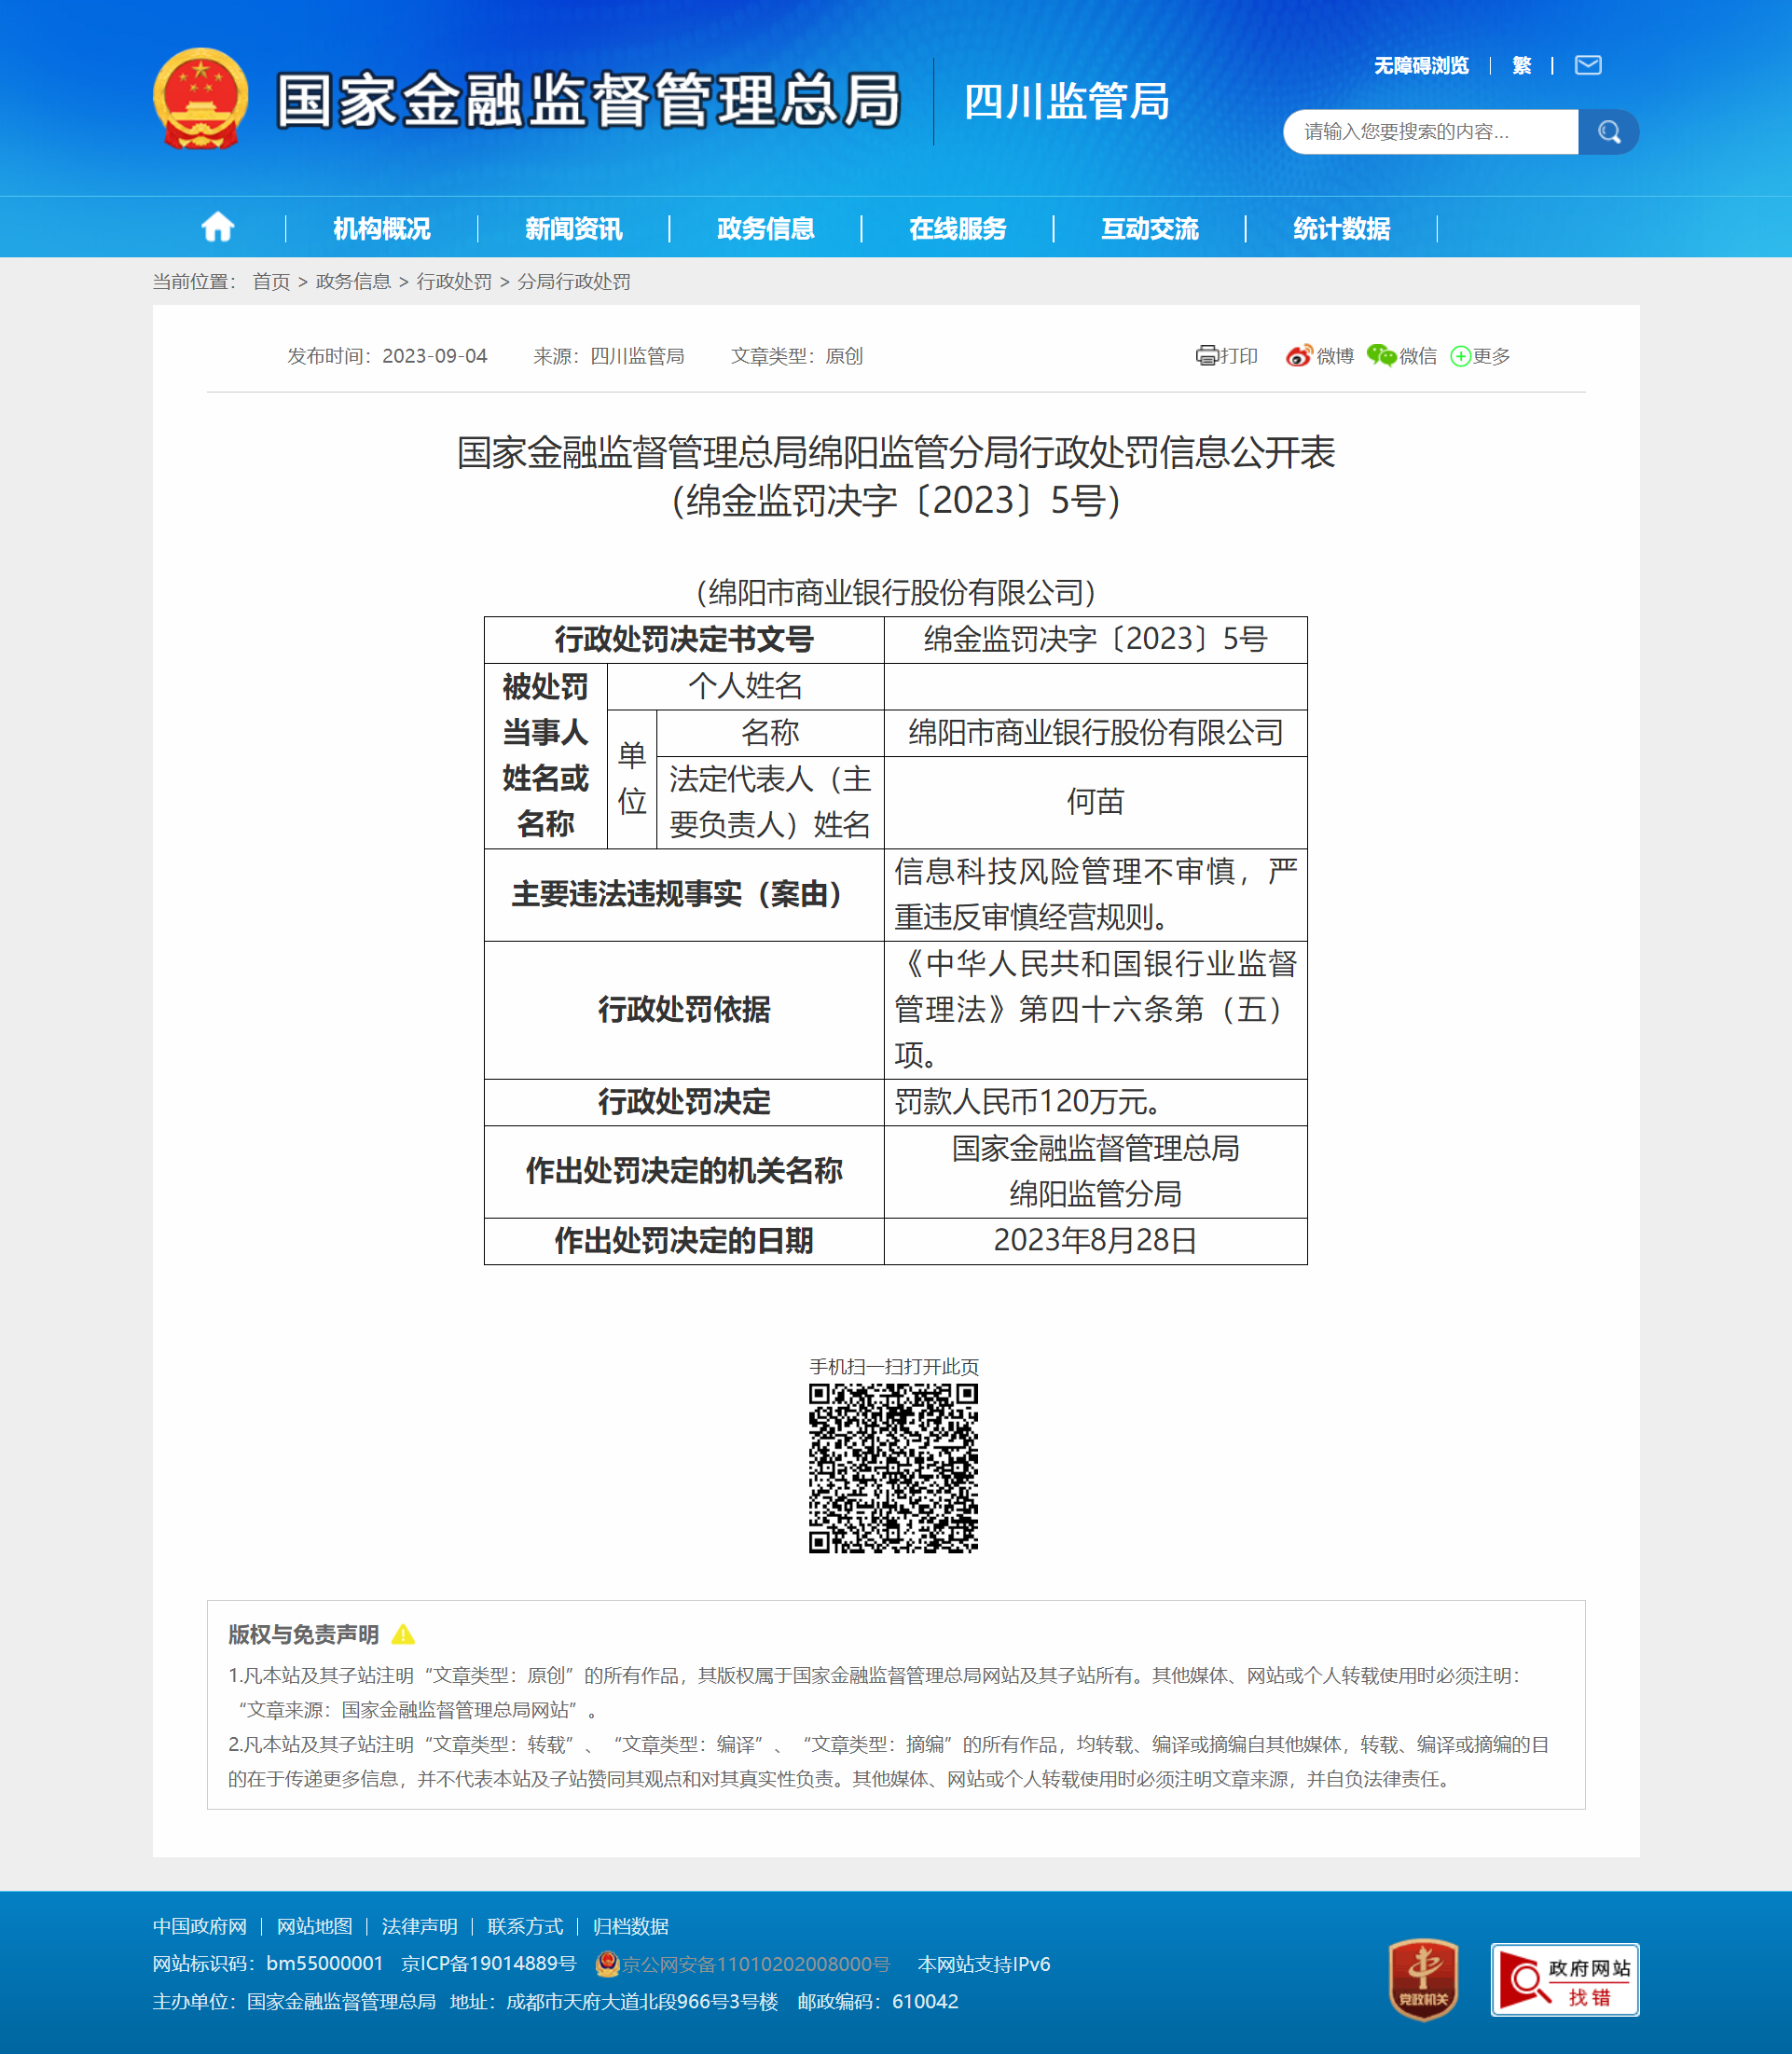1792x2054 pixels.
Task: Click 本网站支持IPv6 footer text
Action: (x=984, y=1964)
